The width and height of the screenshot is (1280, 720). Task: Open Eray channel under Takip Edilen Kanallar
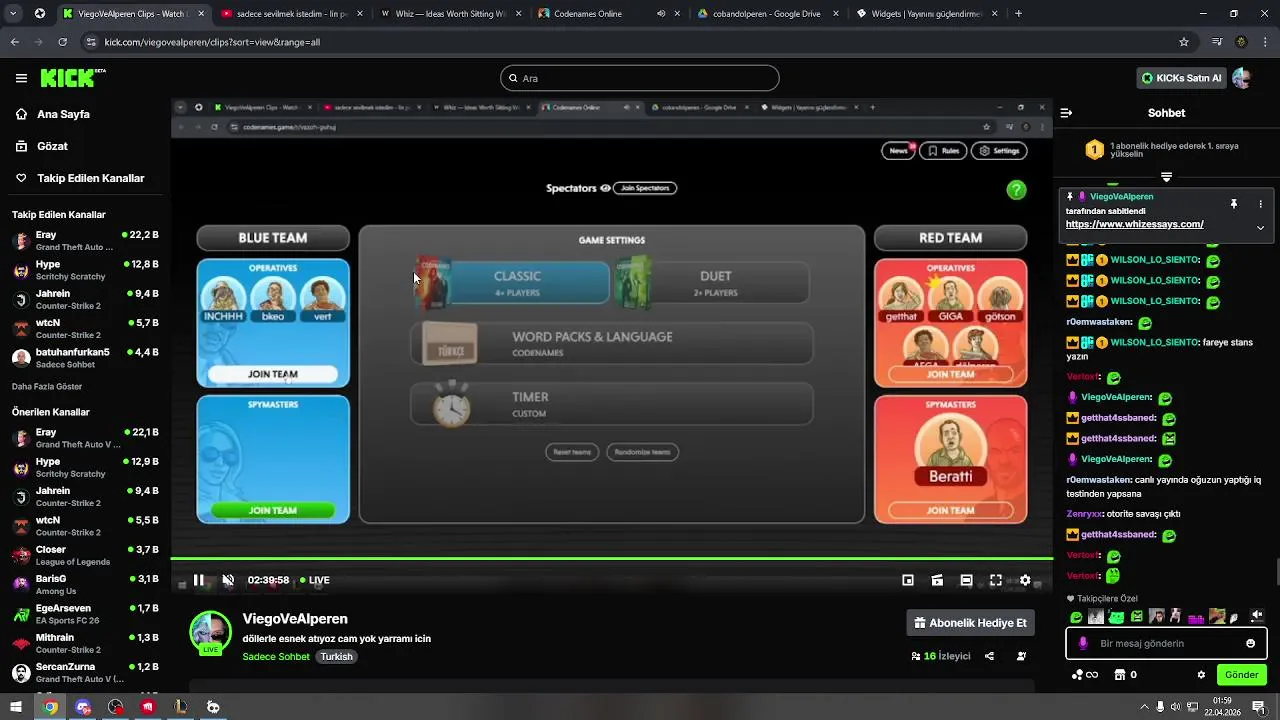coord(85,241)
